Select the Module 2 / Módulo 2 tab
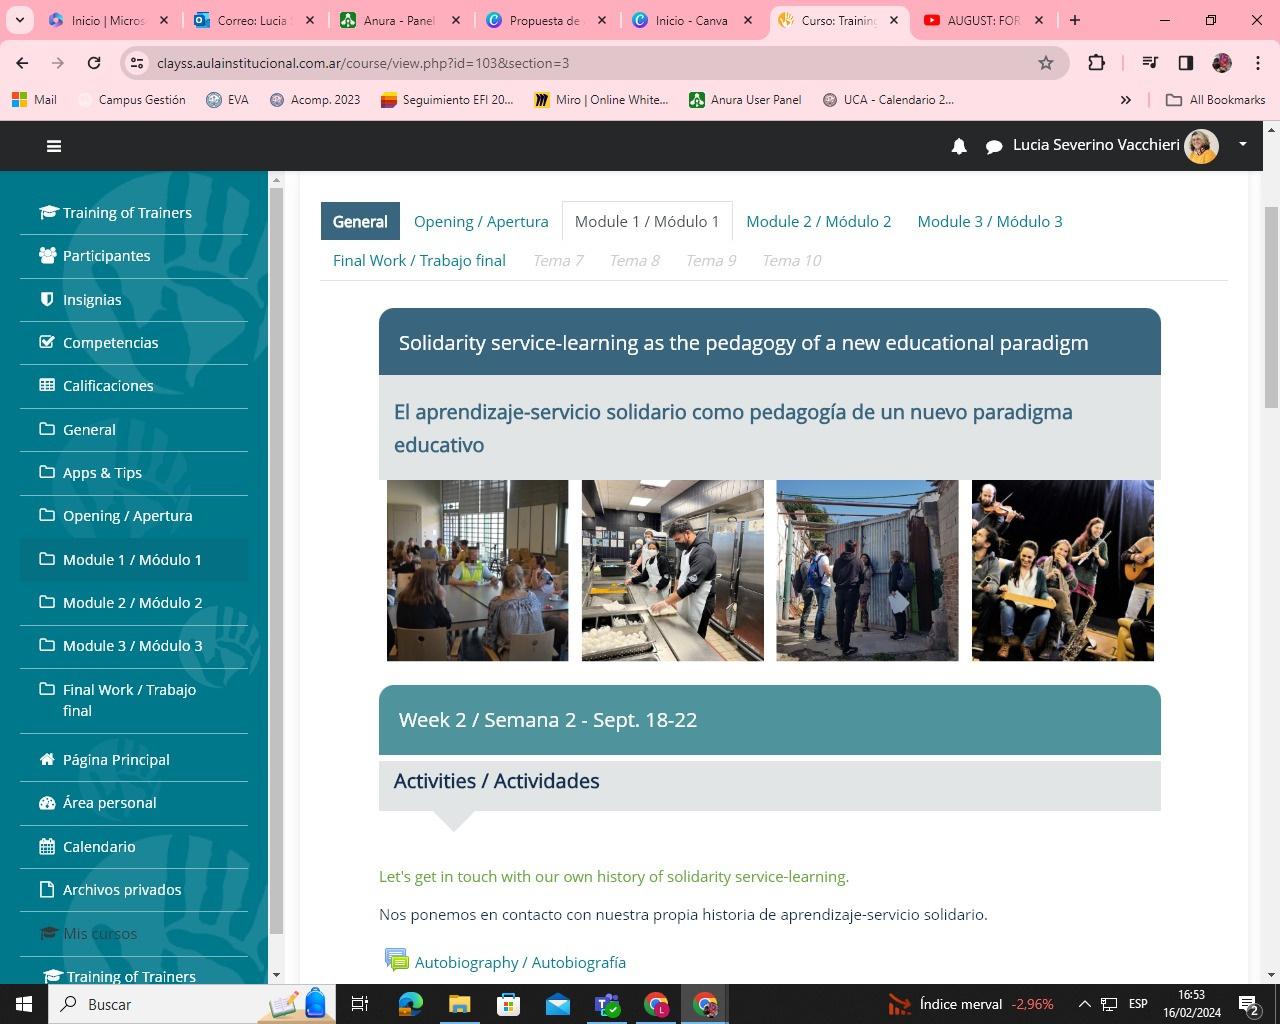 818,221
